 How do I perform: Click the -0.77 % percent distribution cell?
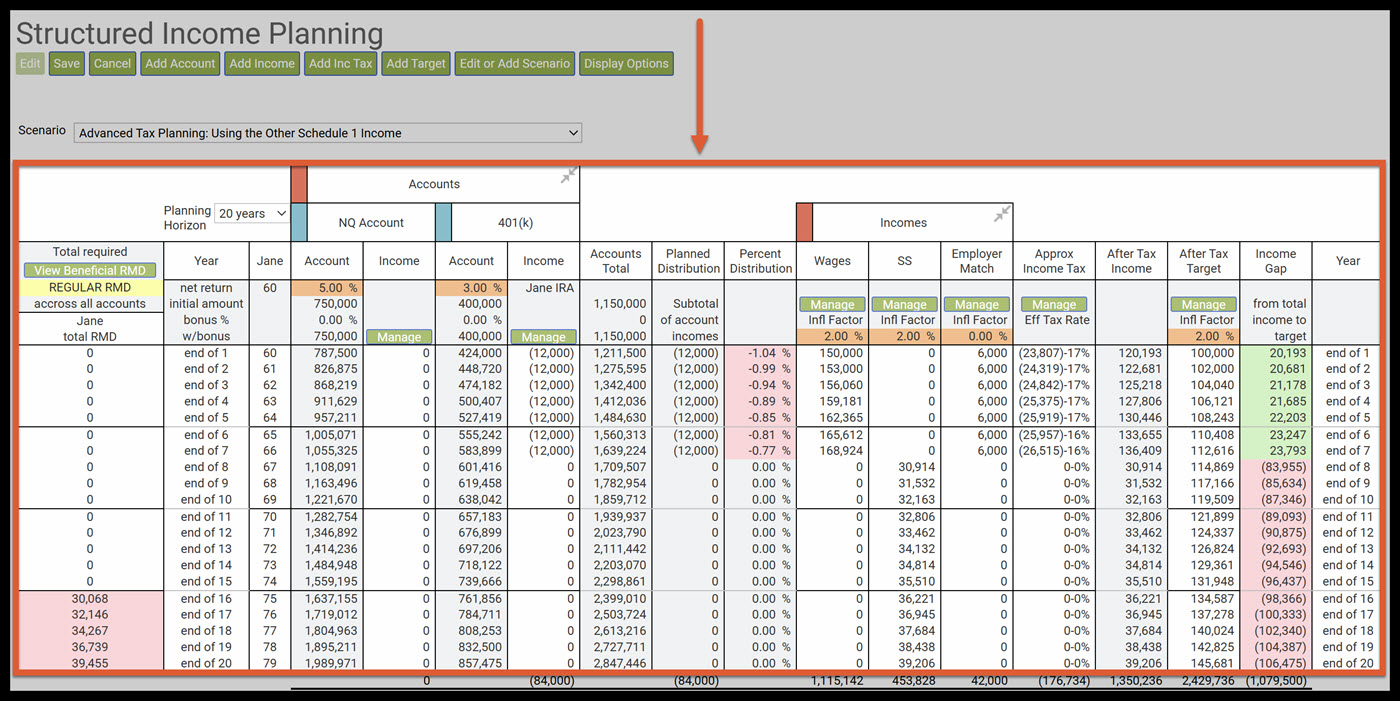click(760, 451)
